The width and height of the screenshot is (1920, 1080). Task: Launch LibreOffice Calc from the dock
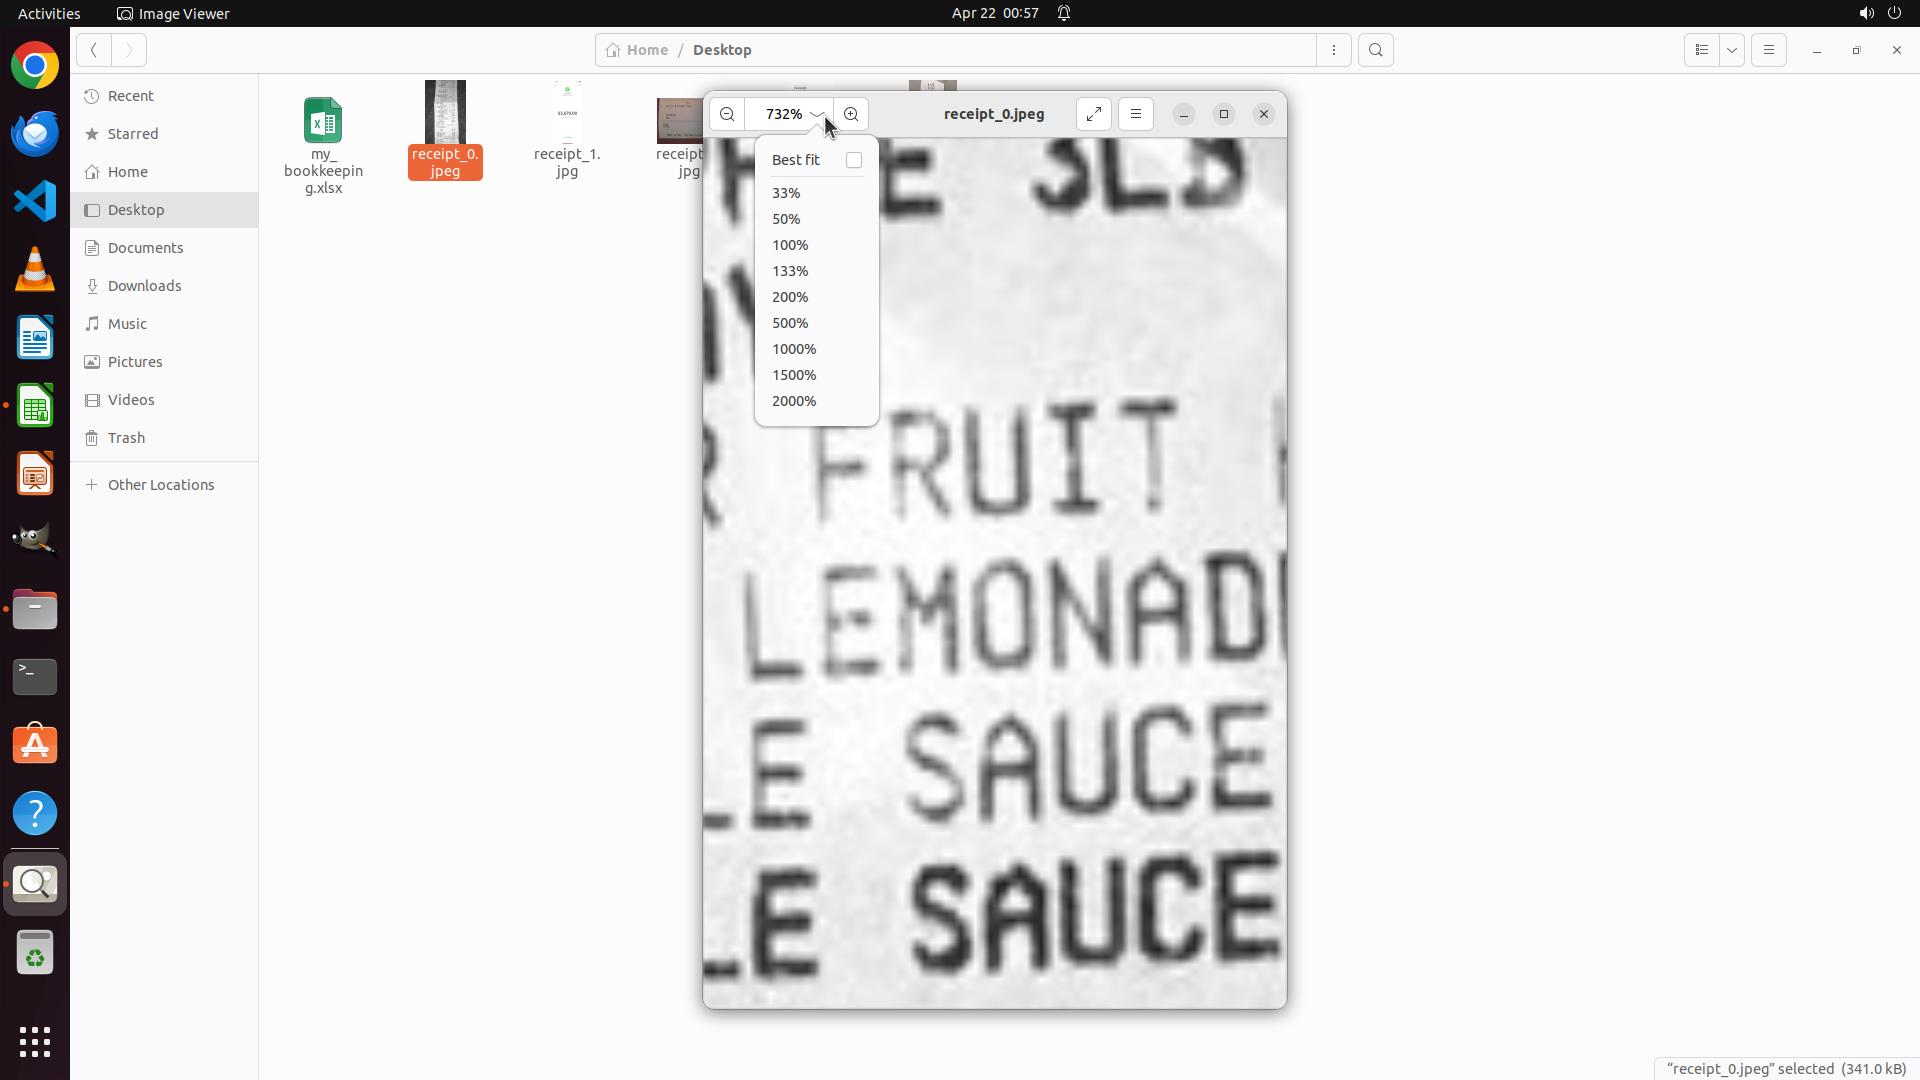point(35,406)
